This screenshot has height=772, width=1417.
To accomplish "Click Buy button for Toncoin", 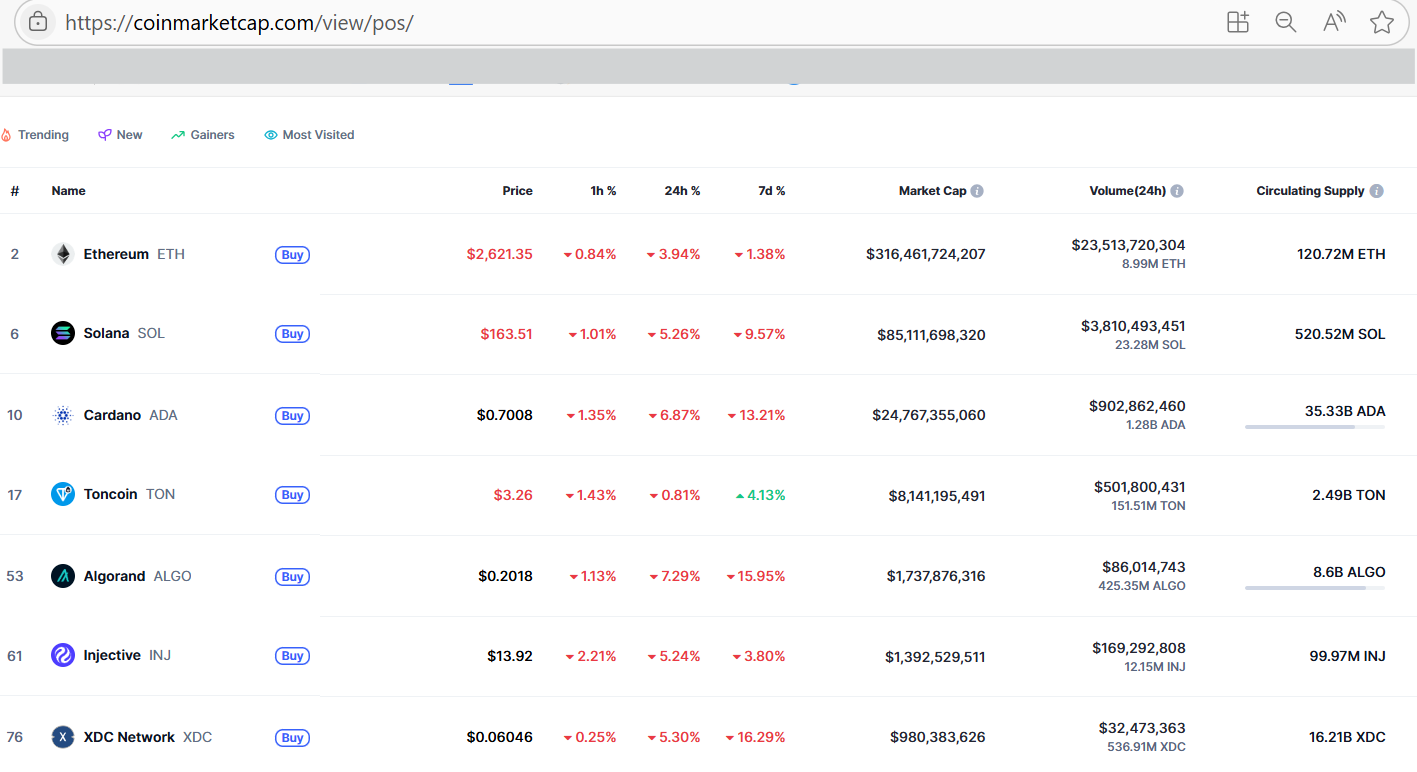I will [x=292, y=495].
